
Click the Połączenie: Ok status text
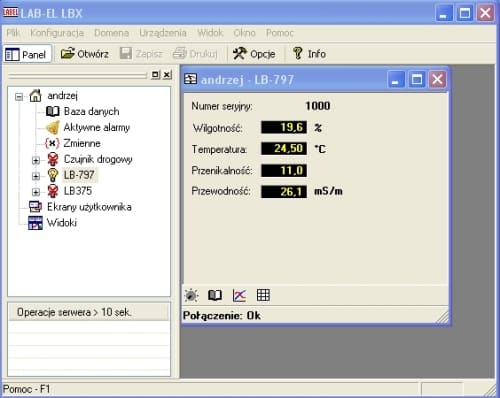[222, 316]
